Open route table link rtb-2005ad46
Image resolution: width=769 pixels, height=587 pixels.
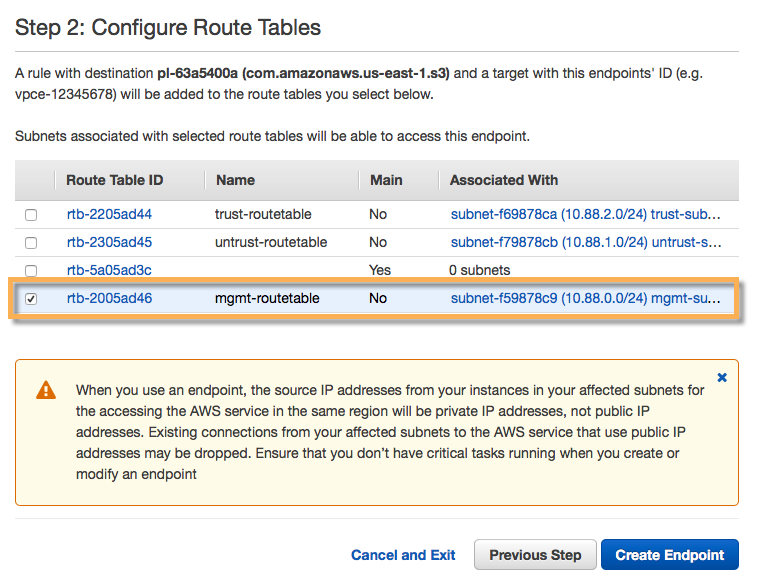109,298
